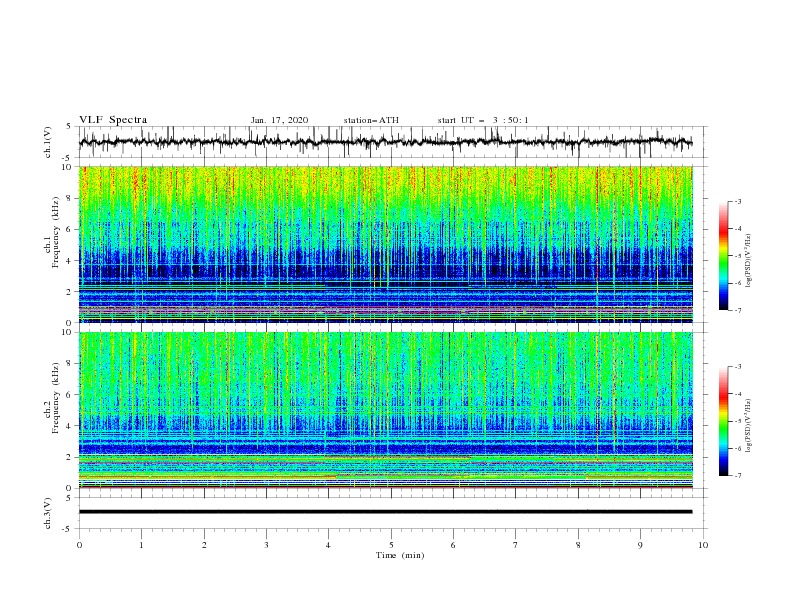Click the ch.1 color bar '-3' label

(x=737, y=201)
